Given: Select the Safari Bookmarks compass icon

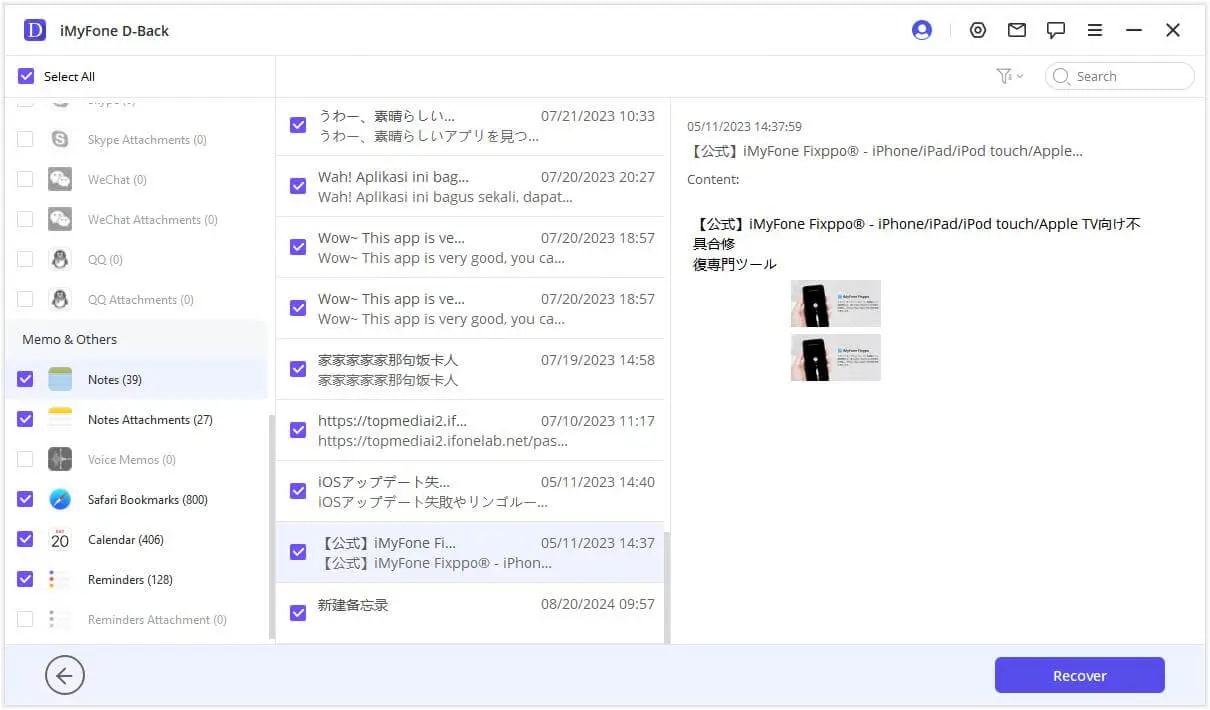Looking at the screenshot, I should click(x=60, y=499).
